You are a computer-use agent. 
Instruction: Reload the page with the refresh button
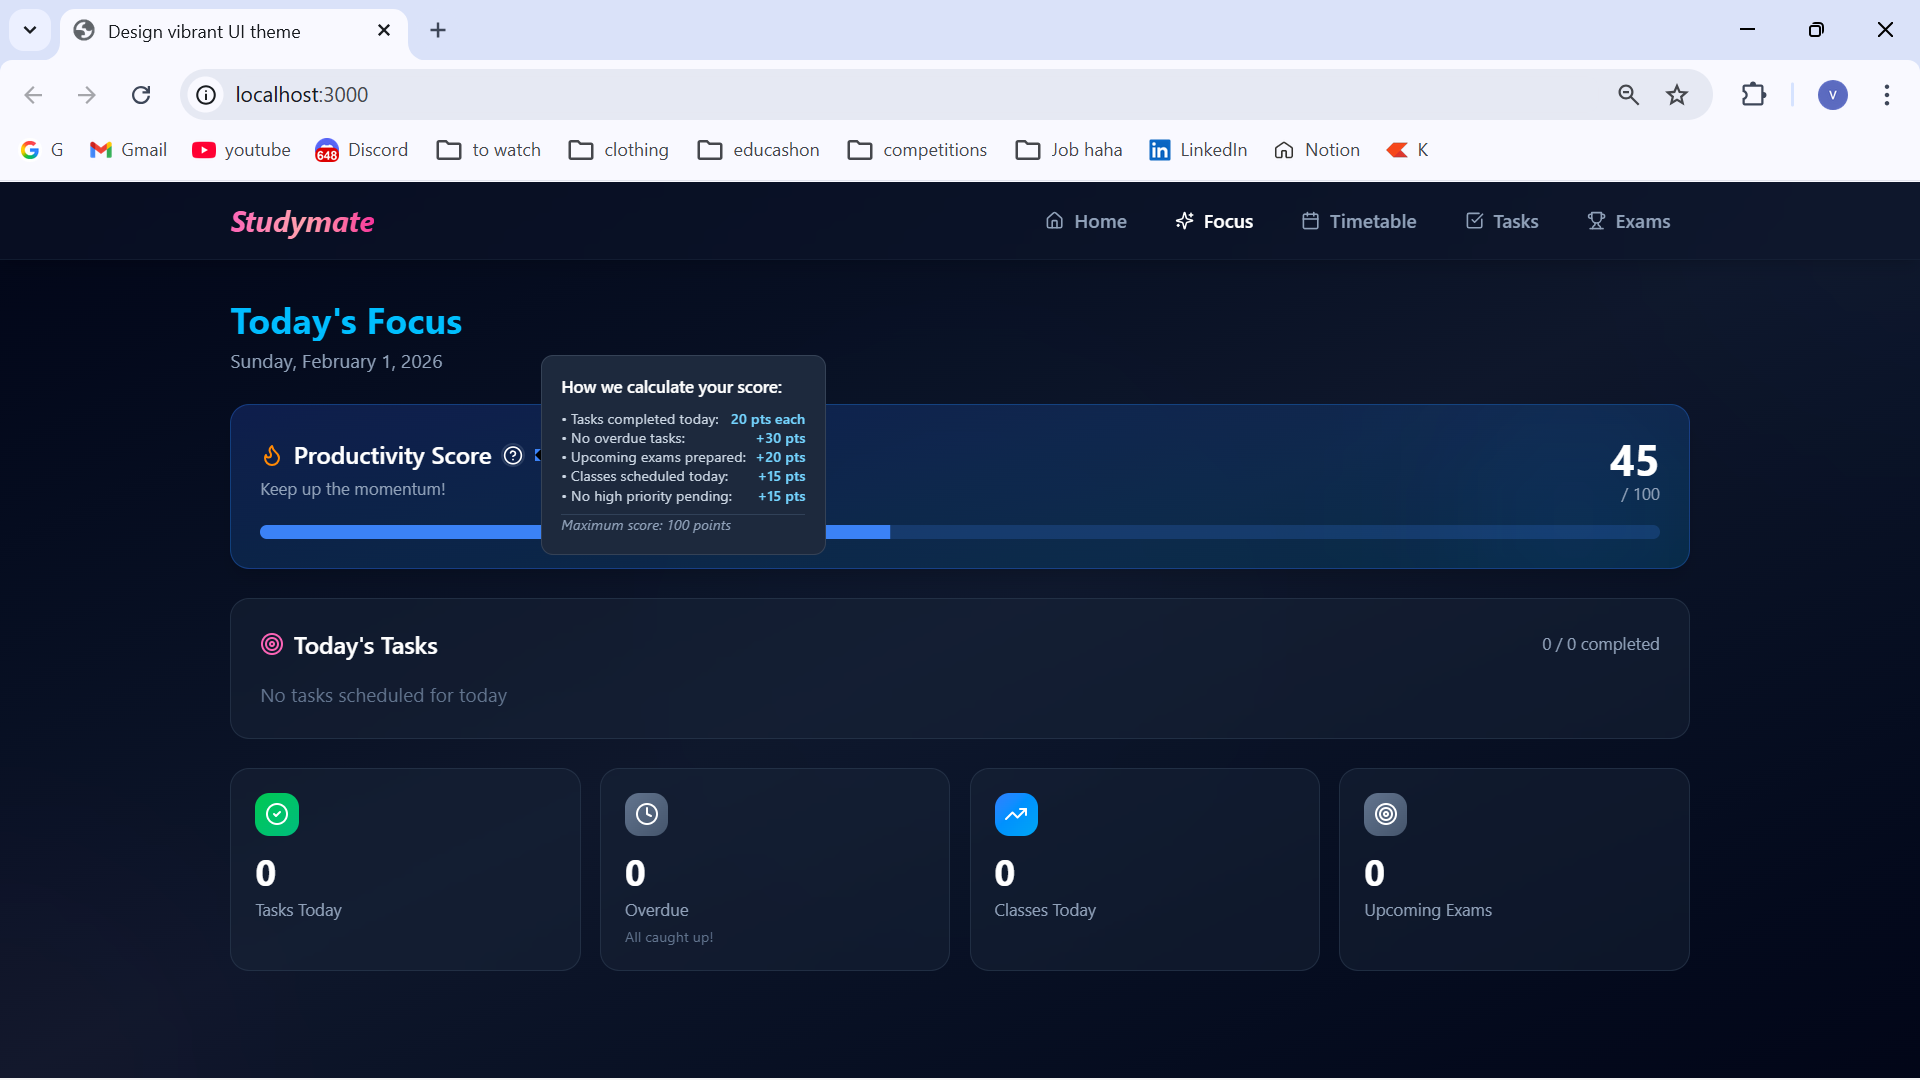[141, 95]
